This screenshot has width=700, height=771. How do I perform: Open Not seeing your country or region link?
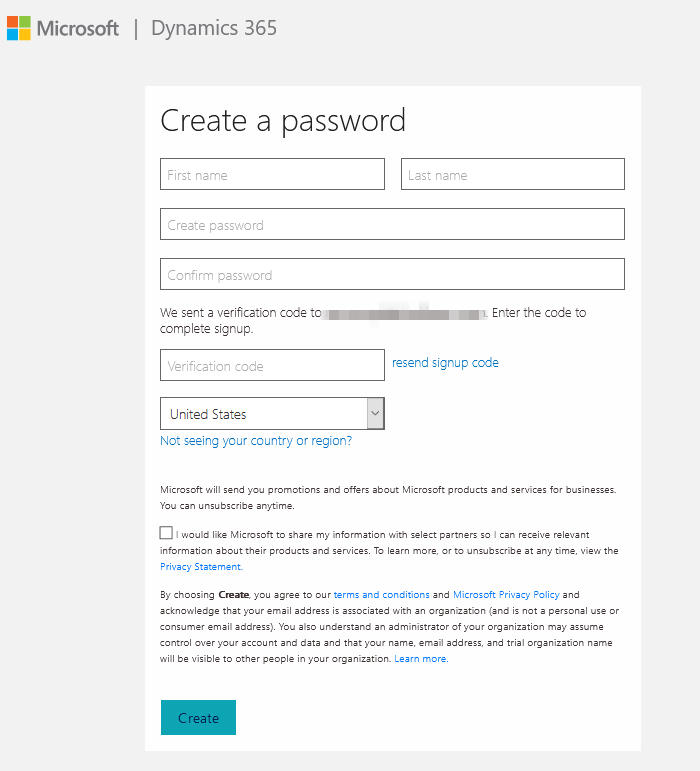[256, 441]
